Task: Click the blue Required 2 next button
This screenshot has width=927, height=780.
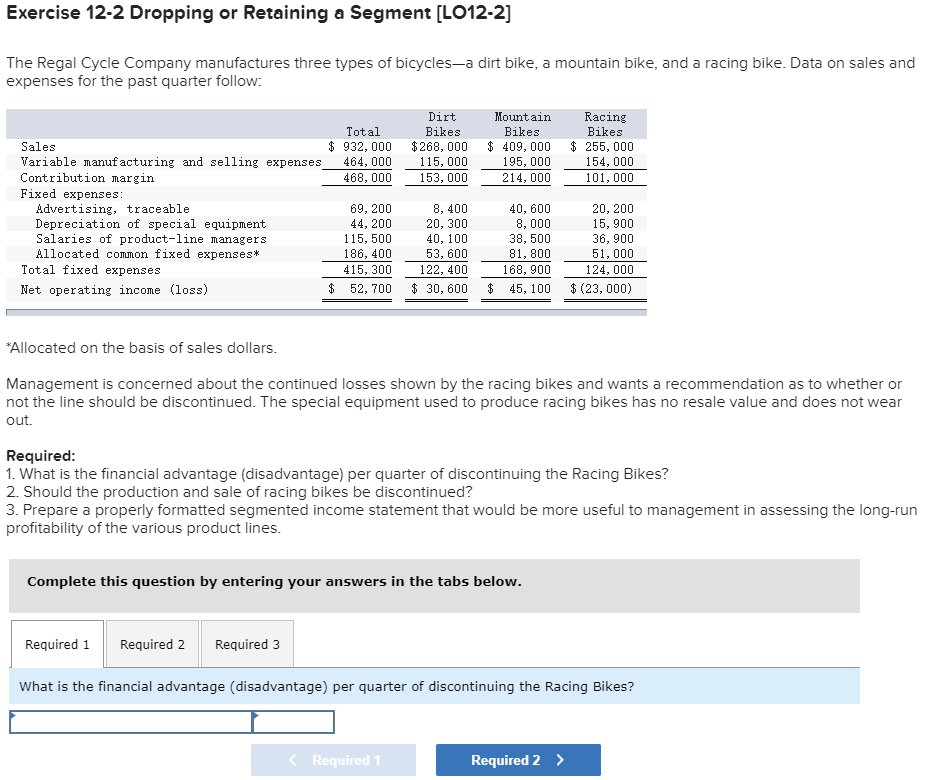Action: tap(518, 760)
